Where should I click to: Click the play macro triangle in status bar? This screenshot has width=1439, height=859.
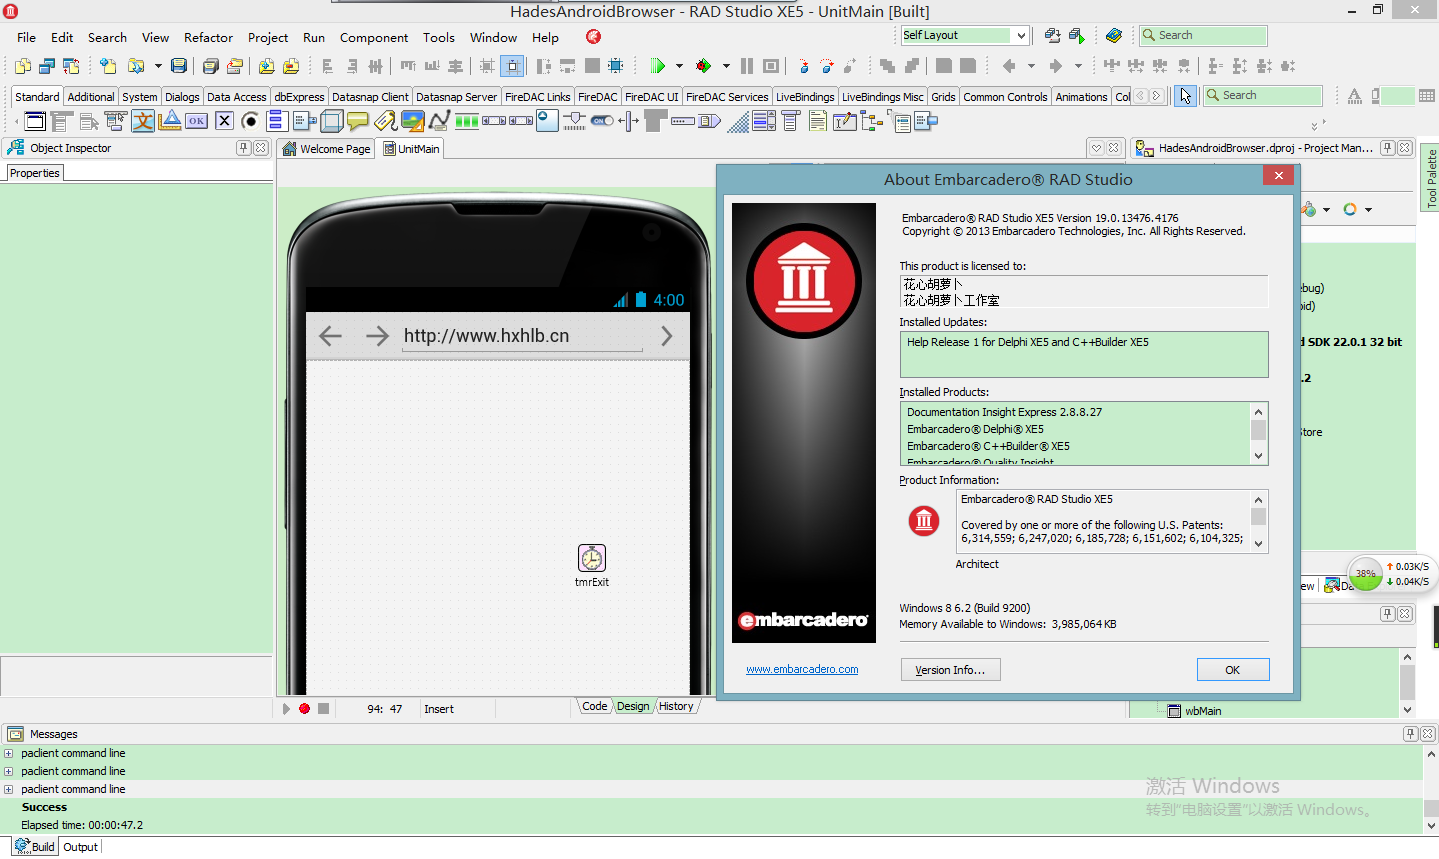point(286,708)
